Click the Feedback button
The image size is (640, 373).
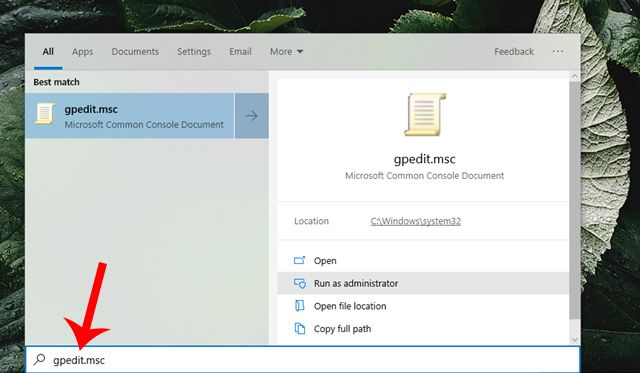coord(514,51)
